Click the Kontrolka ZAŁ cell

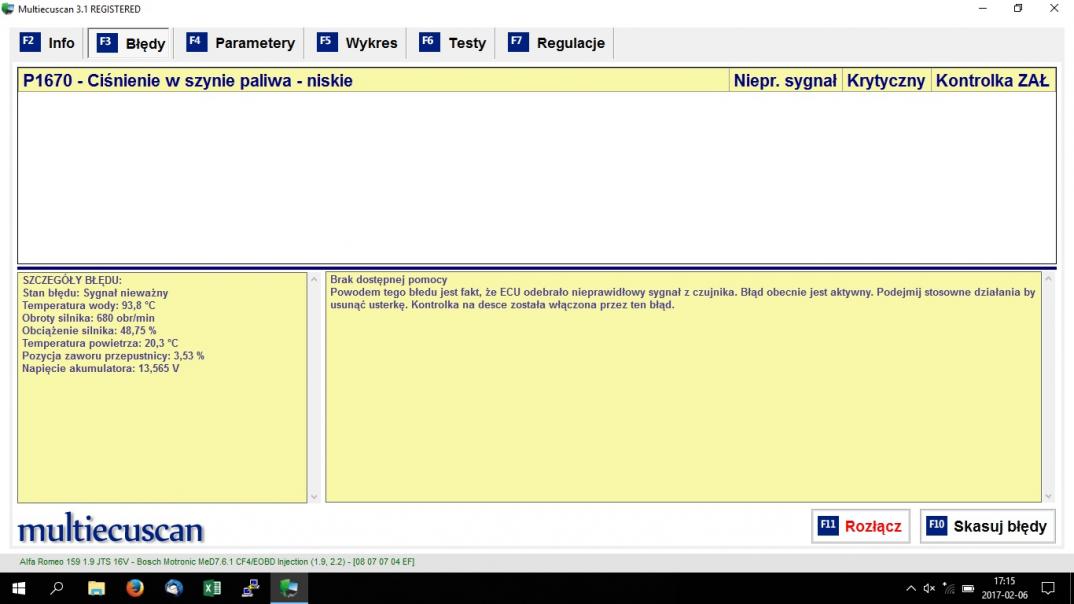tap(993, 81)
